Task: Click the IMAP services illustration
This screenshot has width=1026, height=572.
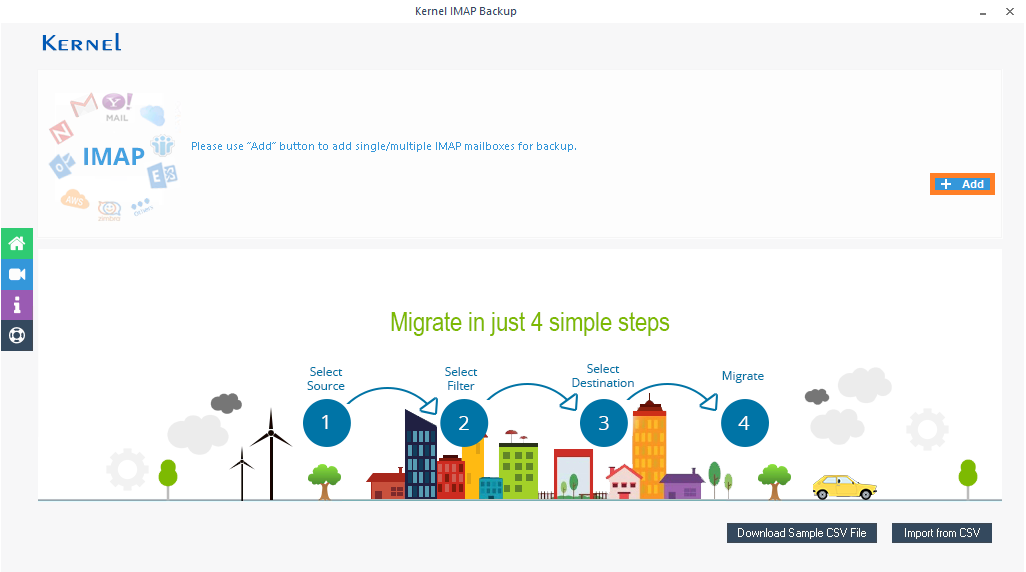Action: point(114,156)
